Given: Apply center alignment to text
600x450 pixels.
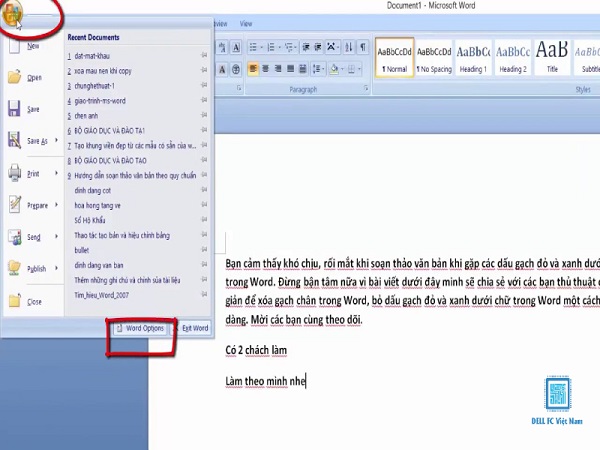Looking at the screenshot, I should pos(266,69).
